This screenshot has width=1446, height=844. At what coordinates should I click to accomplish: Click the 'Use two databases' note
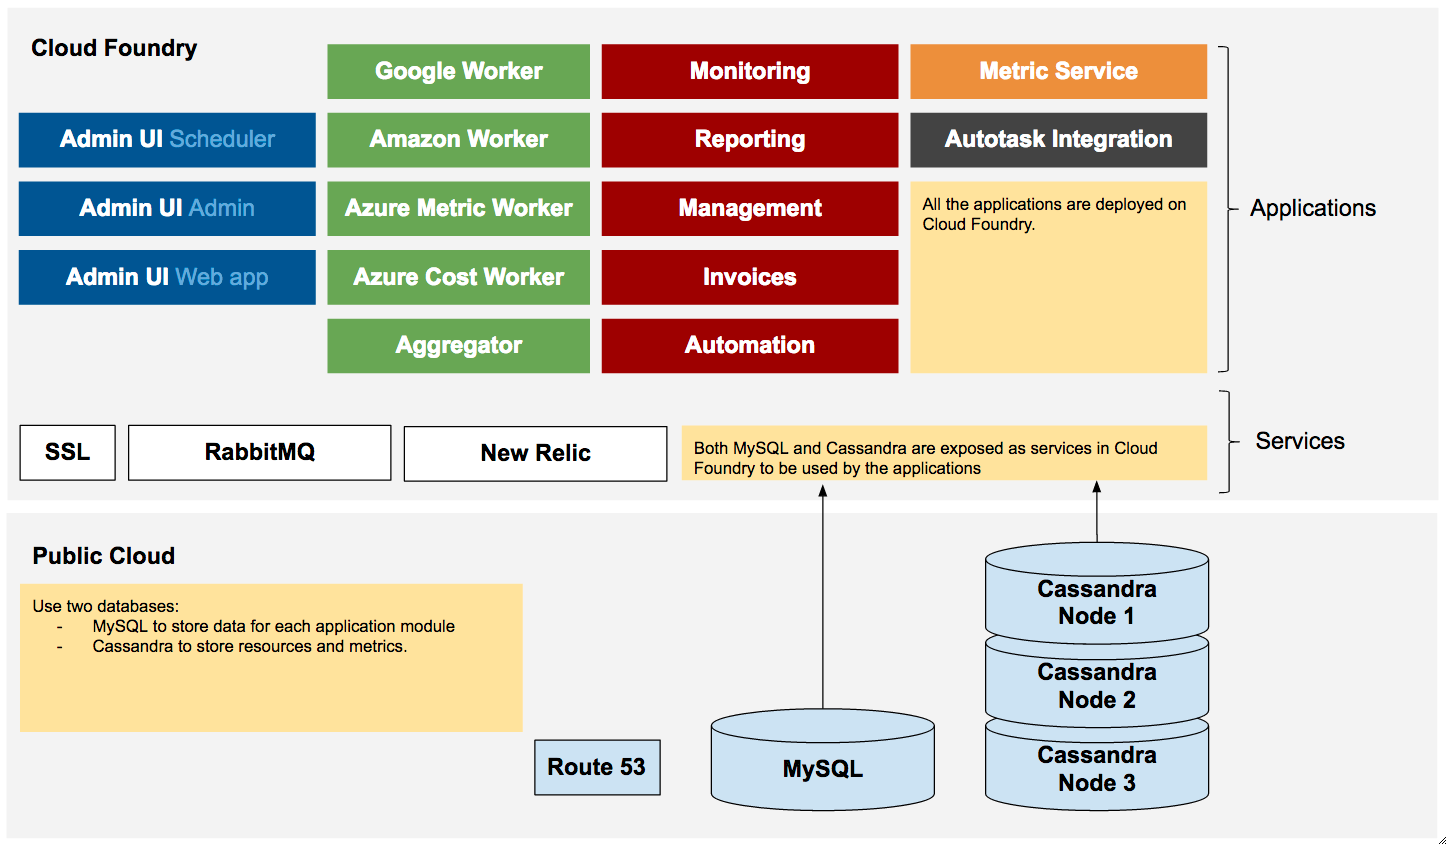[x=271, y=658]
